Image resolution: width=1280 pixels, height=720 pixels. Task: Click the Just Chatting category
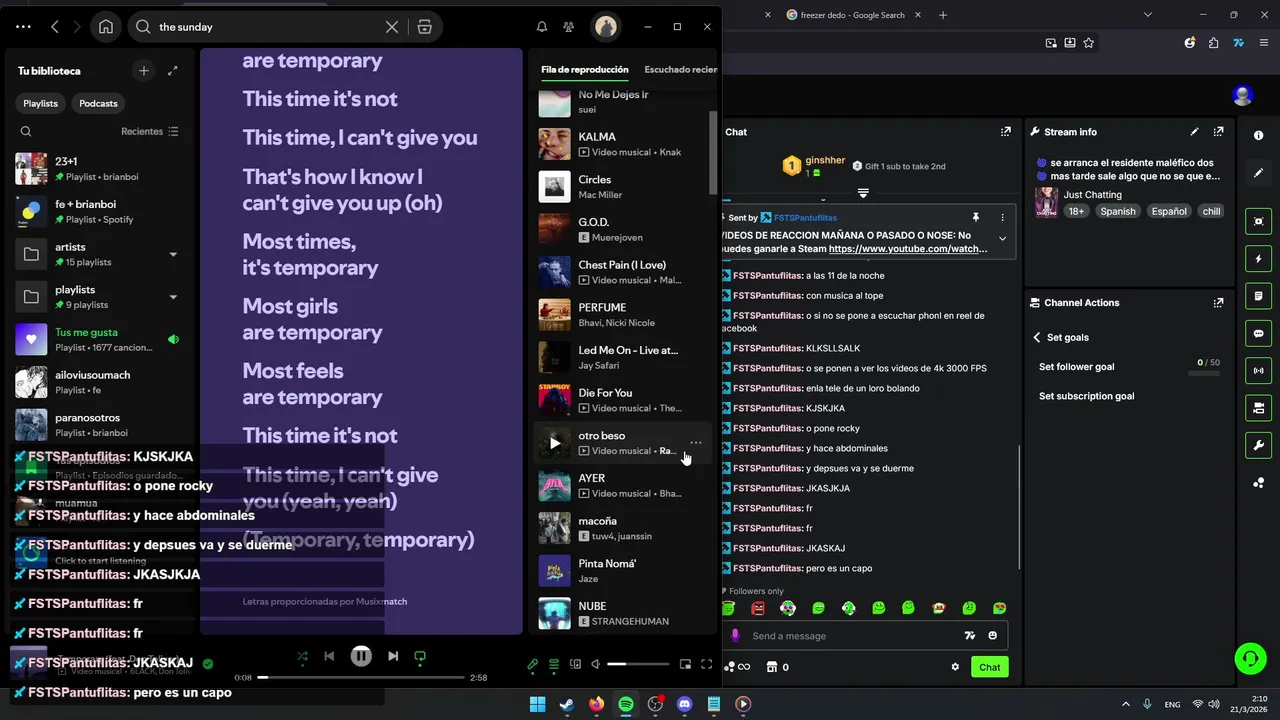coord(1092,195)
